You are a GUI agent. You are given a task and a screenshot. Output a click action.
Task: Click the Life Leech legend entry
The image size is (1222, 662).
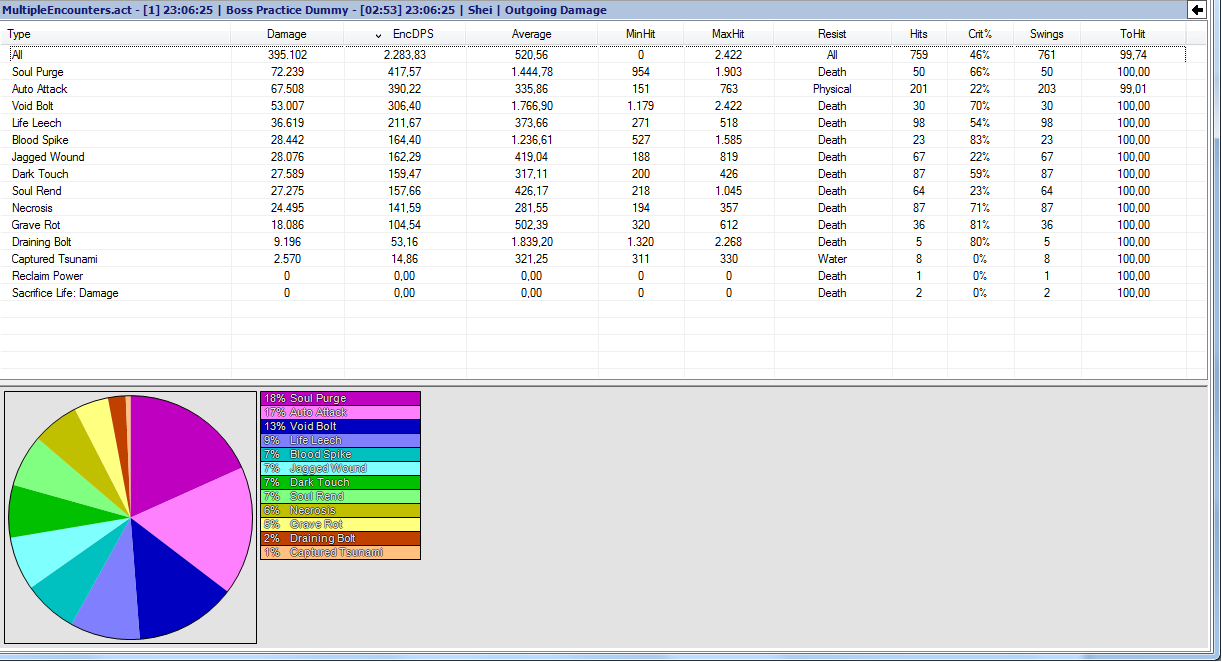coord(341,440)
